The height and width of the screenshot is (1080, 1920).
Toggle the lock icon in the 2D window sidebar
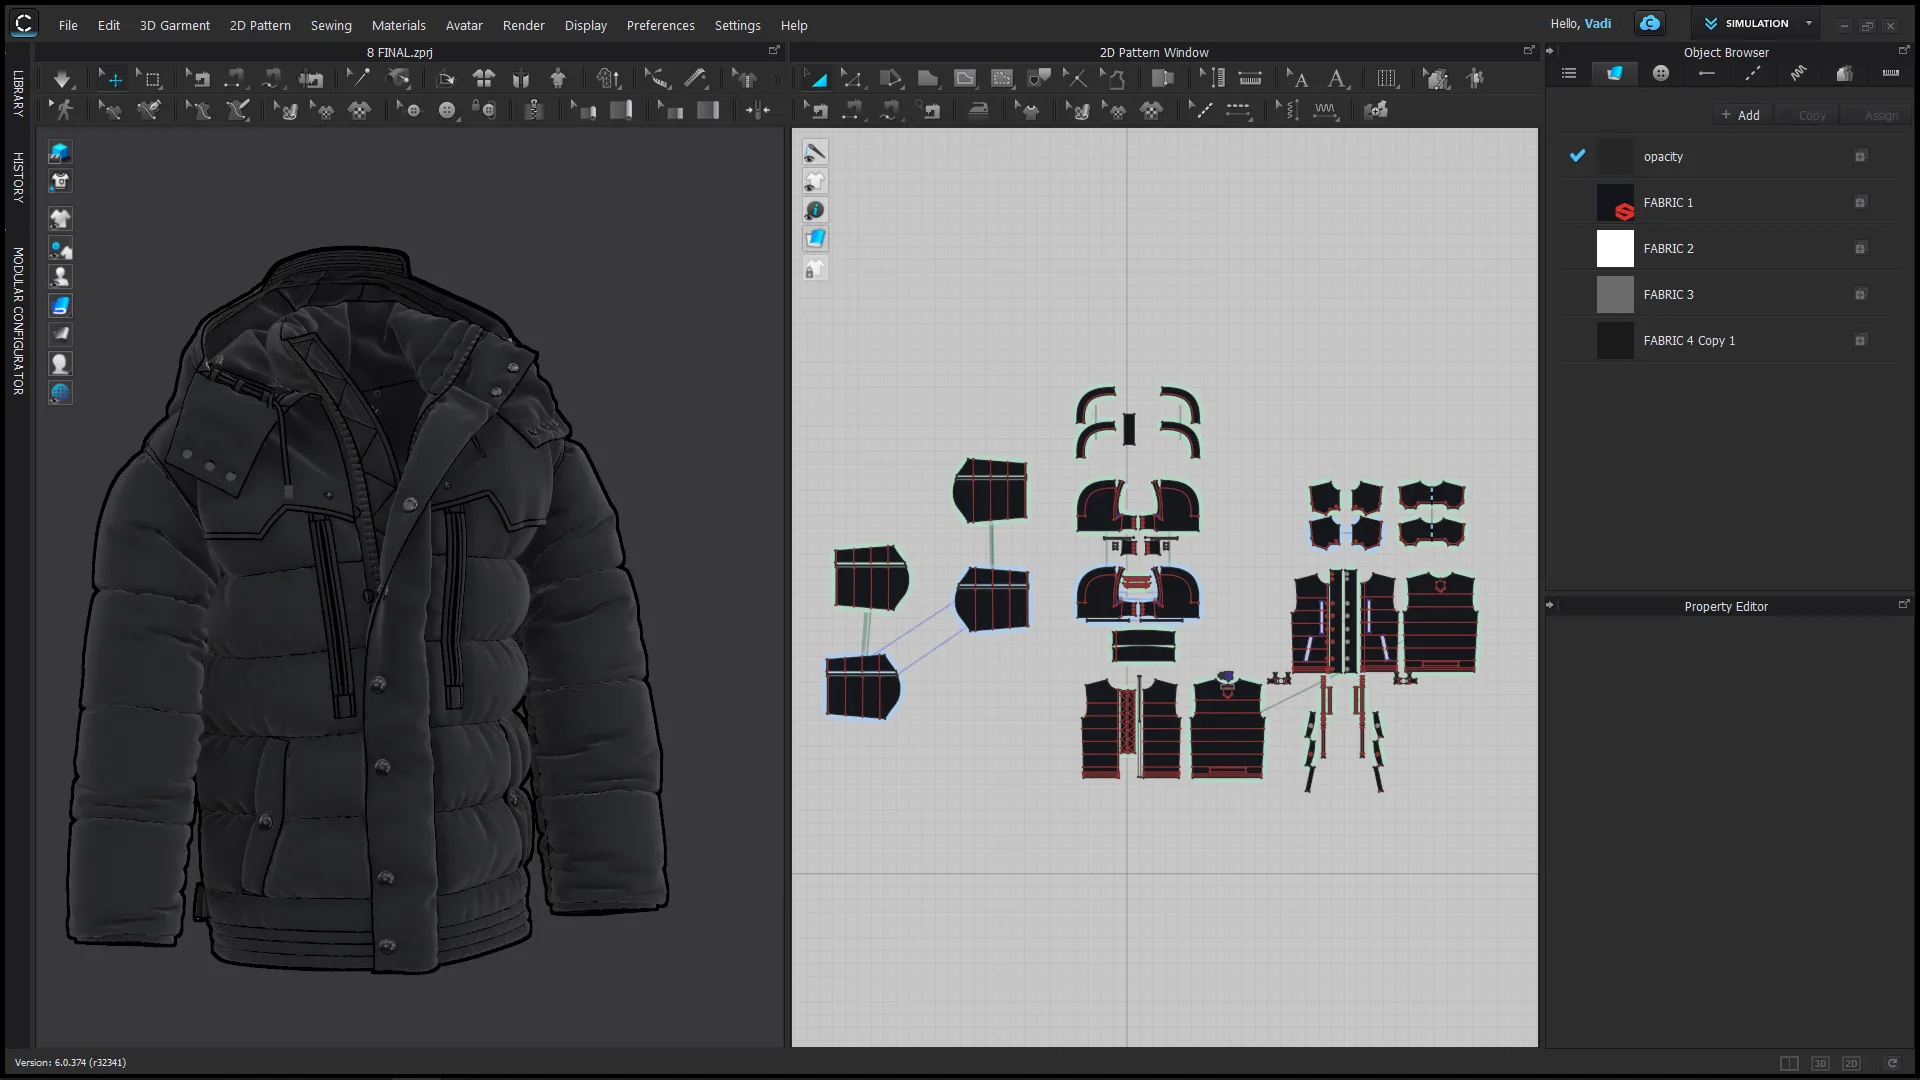click(814, 268)
